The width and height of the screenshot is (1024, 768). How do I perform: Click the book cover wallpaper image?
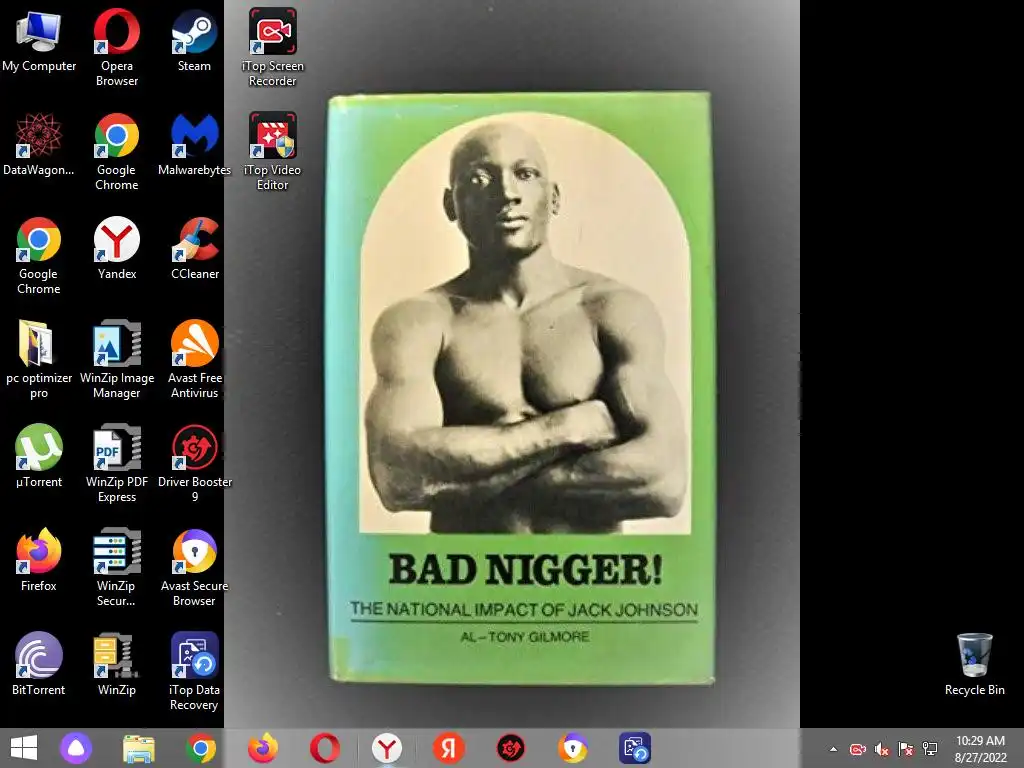tap(520, 388)
